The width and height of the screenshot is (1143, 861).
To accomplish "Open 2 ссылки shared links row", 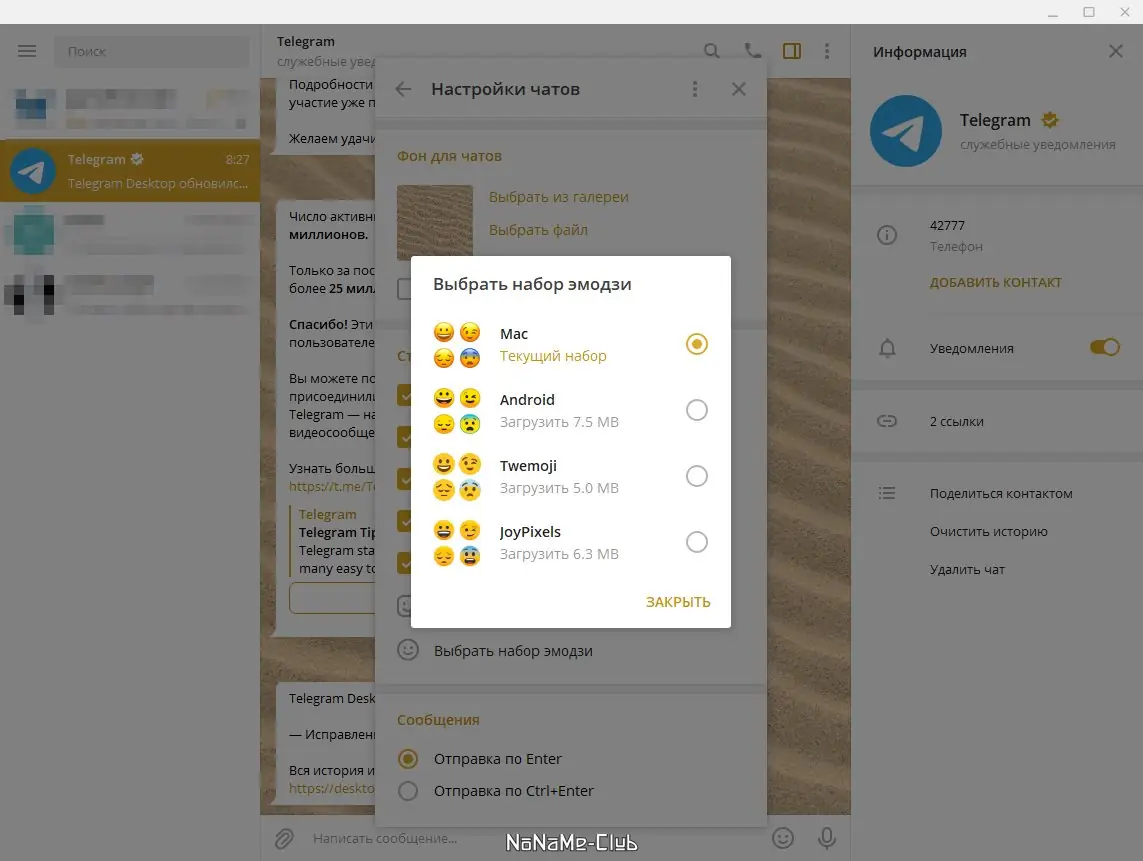I will pos(997,421).
